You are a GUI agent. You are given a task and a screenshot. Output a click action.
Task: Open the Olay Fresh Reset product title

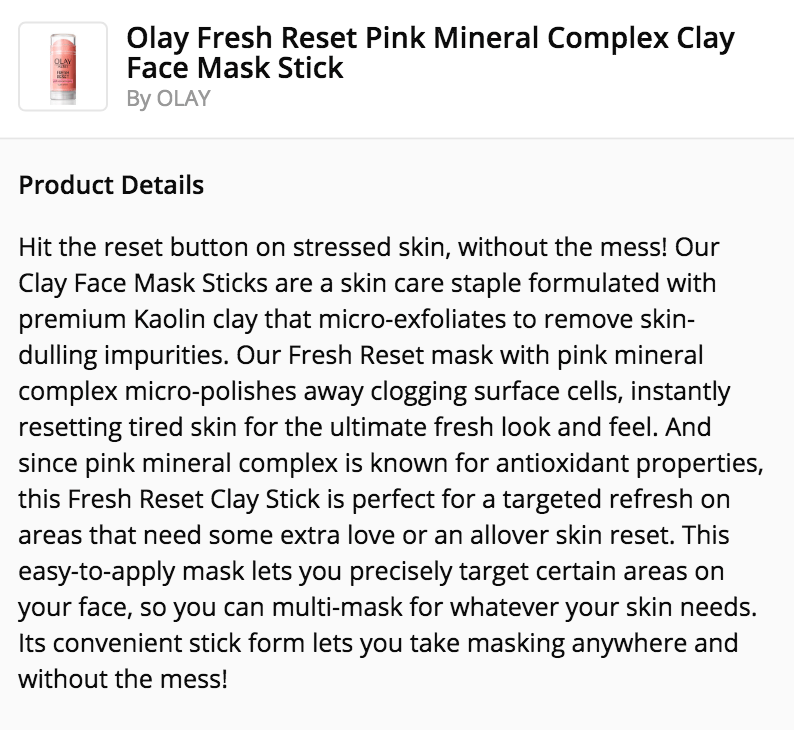[x=429, y=53]
